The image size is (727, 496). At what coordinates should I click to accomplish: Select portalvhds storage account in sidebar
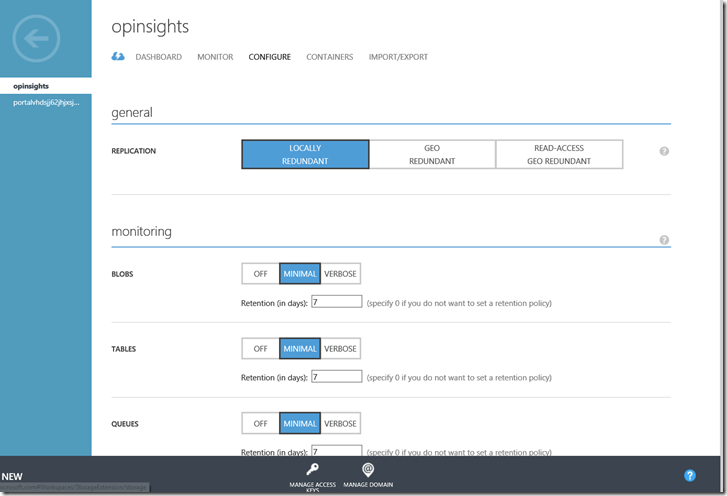click(x=45, y=102)
